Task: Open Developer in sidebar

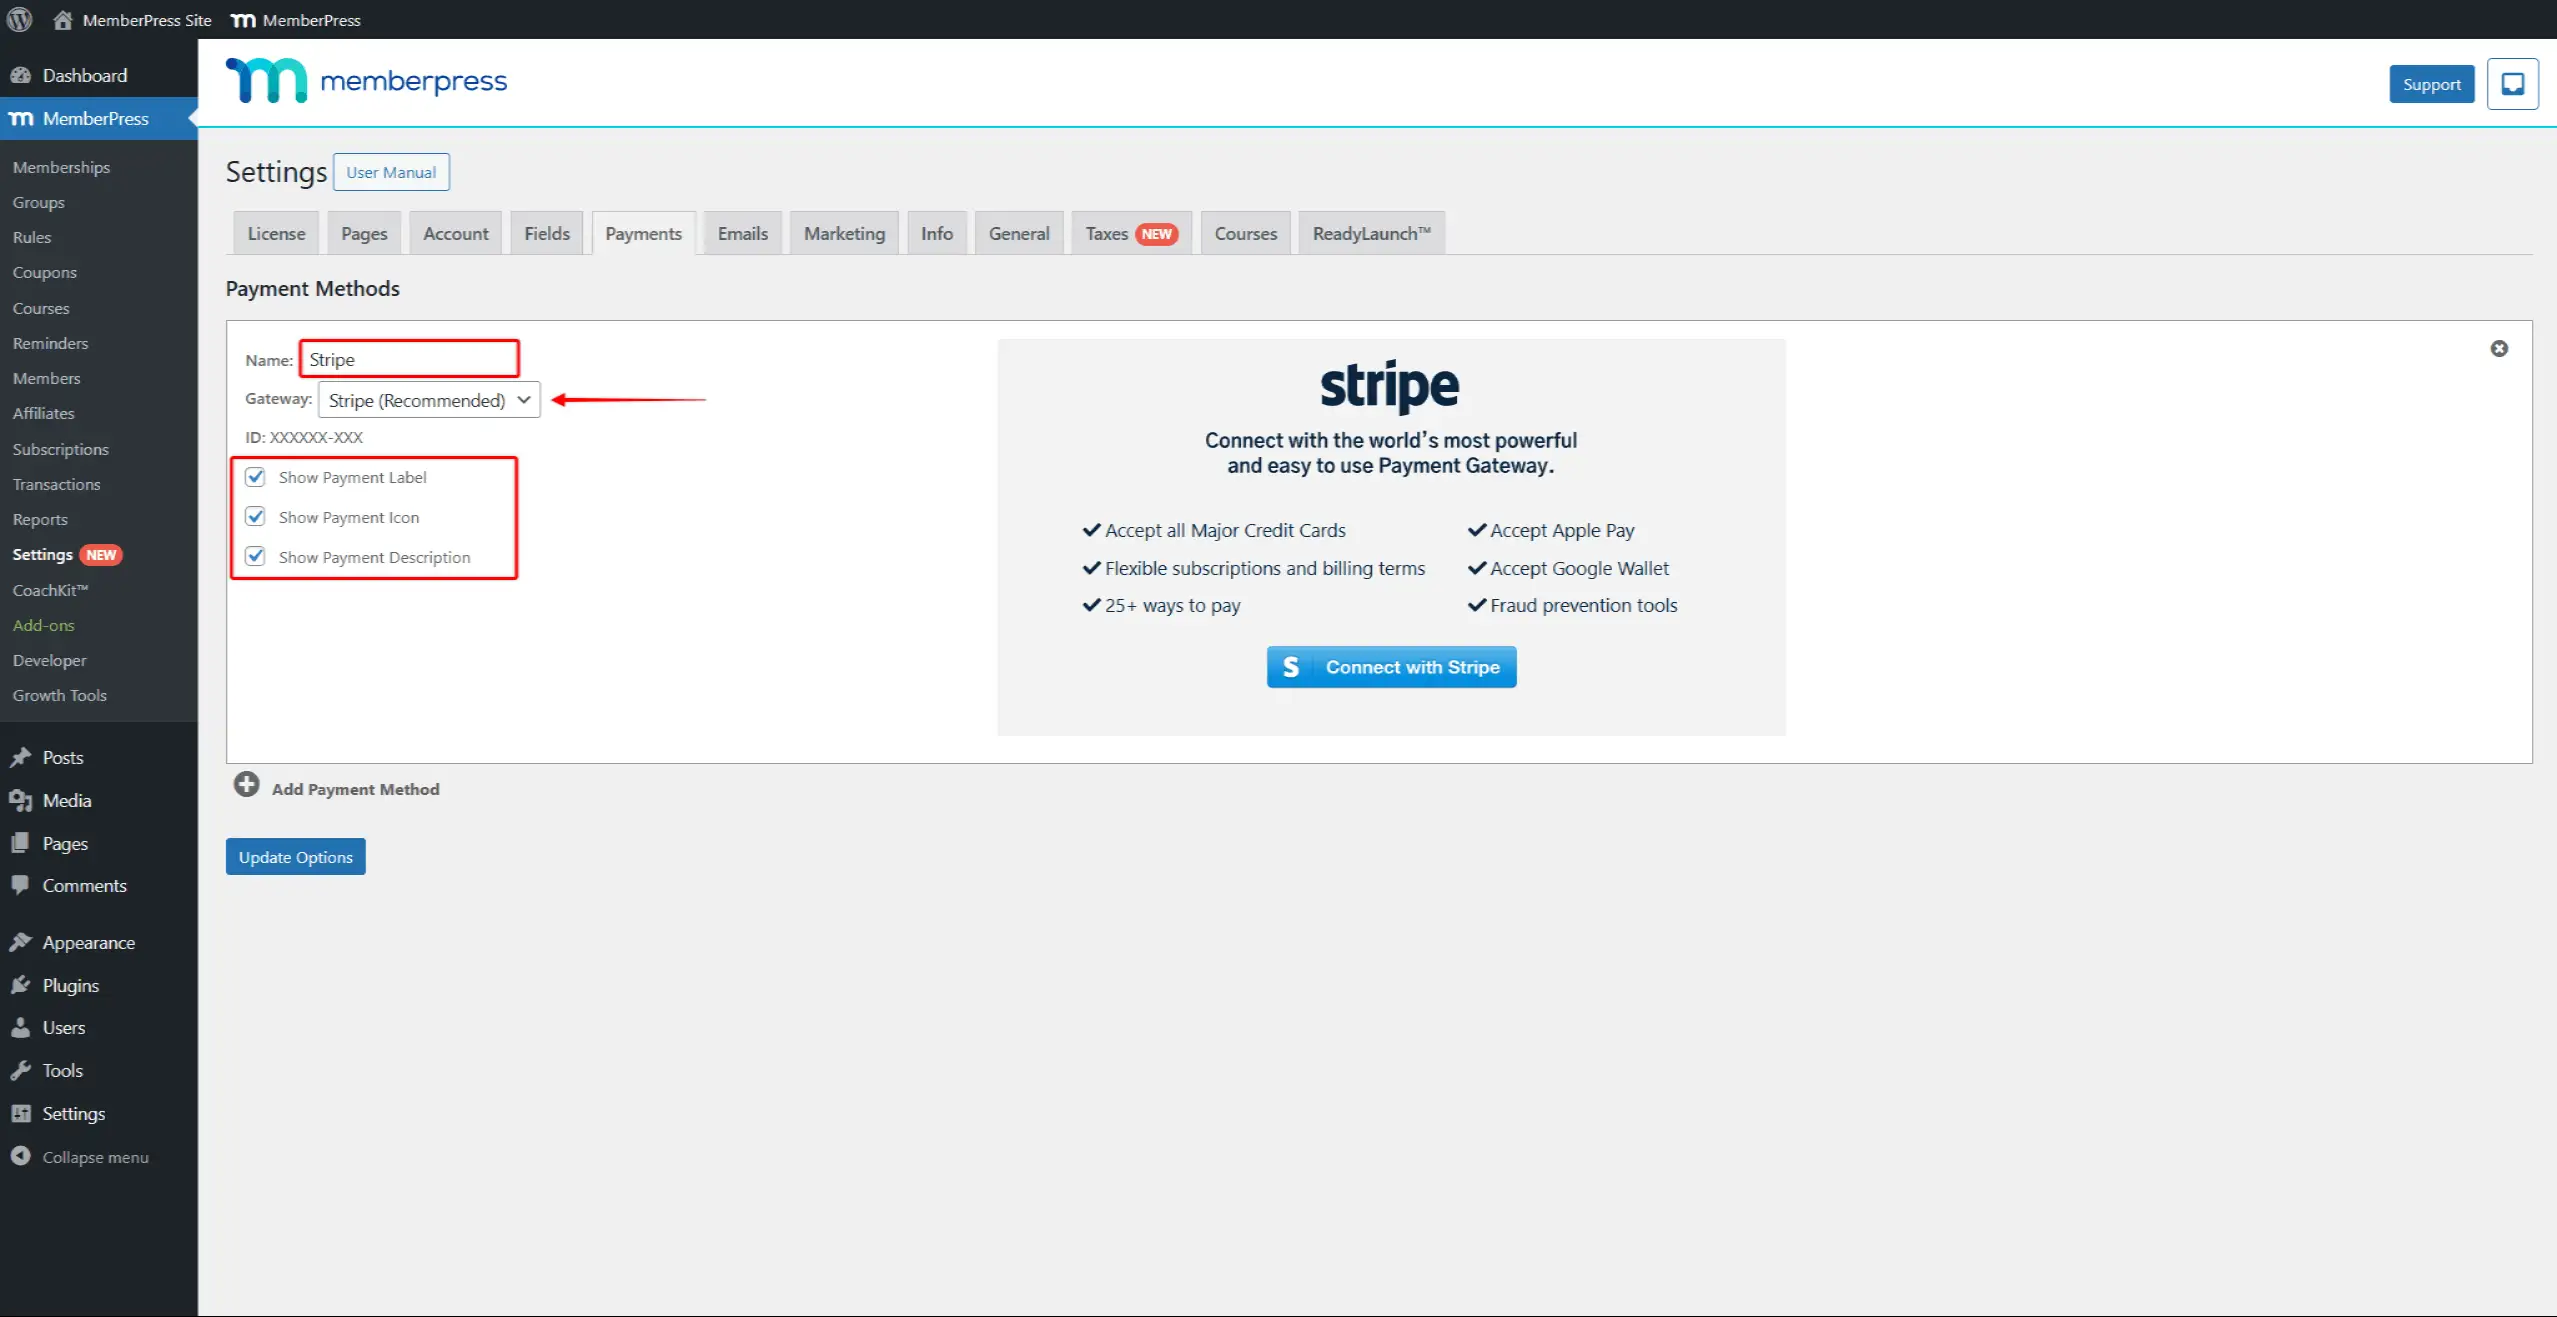Action: [49, 660]
